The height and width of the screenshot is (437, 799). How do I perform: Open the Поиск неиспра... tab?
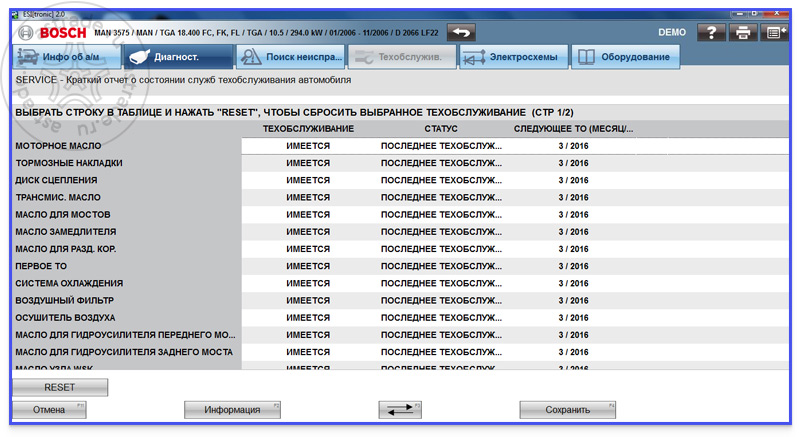coord(290,57)
